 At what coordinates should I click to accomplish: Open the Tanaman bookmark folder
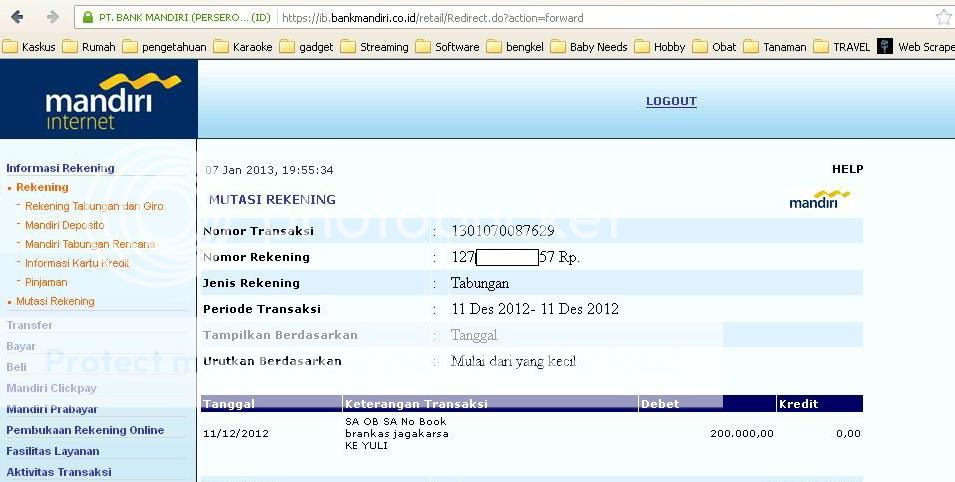[775, 47]
